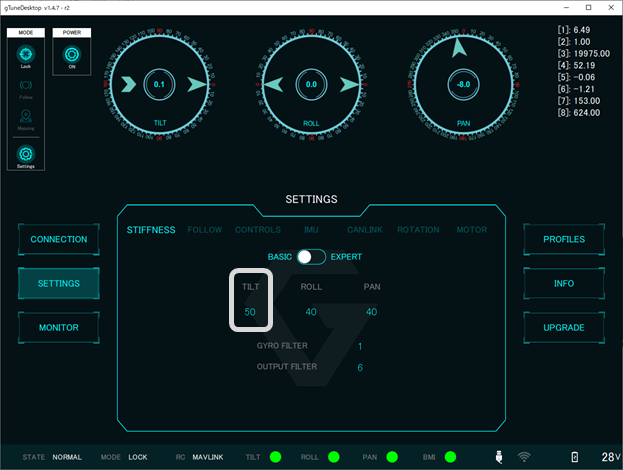Click the Settings gear in the Mode panel
This screenshot has height=470, width=623.
[26, 155]
